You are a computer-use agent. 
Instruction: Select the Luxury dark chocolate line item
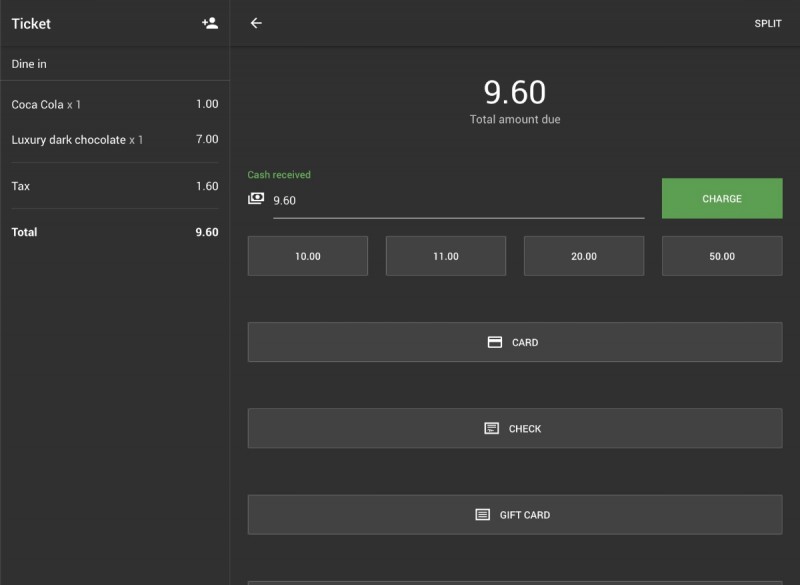point(114,139)
